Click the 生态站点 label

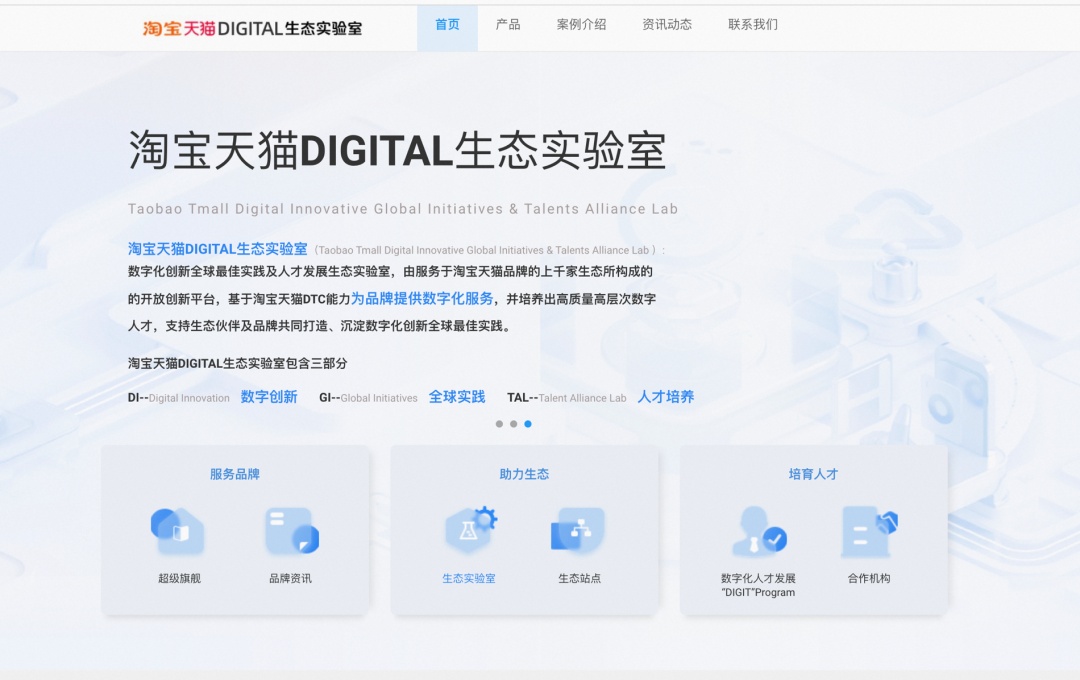point(579,579)
